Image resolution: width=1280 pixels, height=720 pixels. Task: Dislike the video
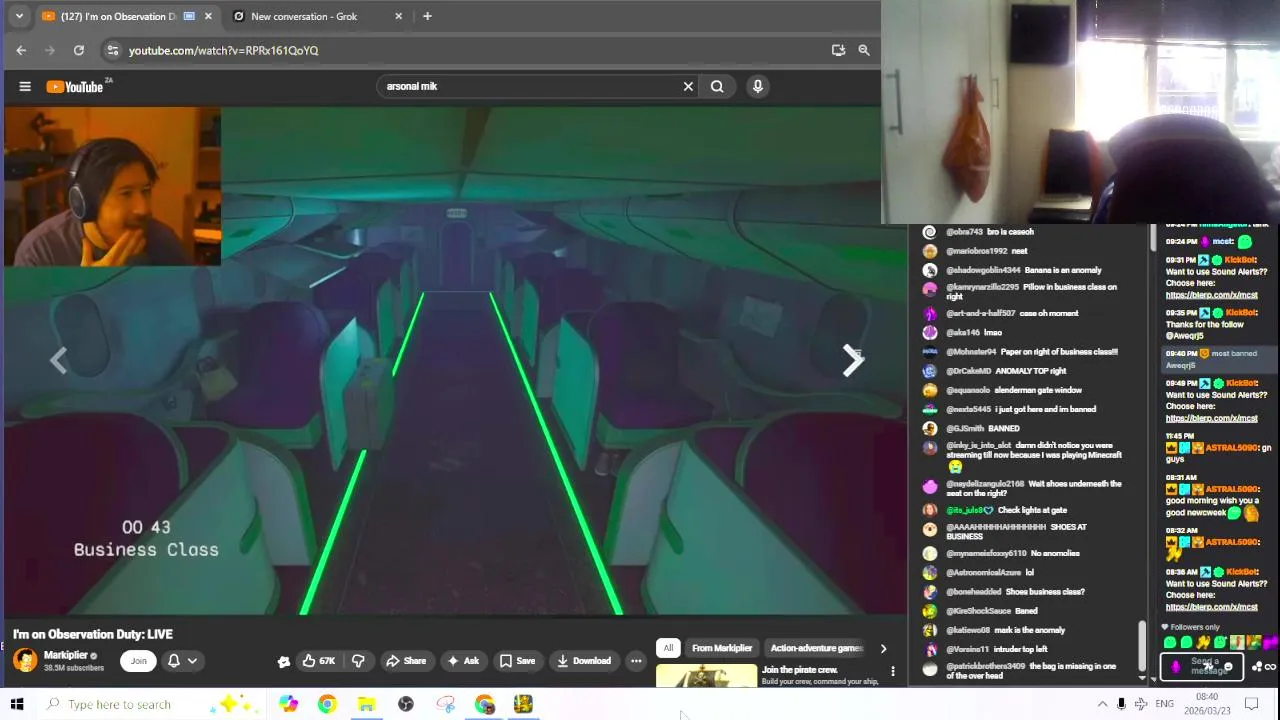point(358,661)
